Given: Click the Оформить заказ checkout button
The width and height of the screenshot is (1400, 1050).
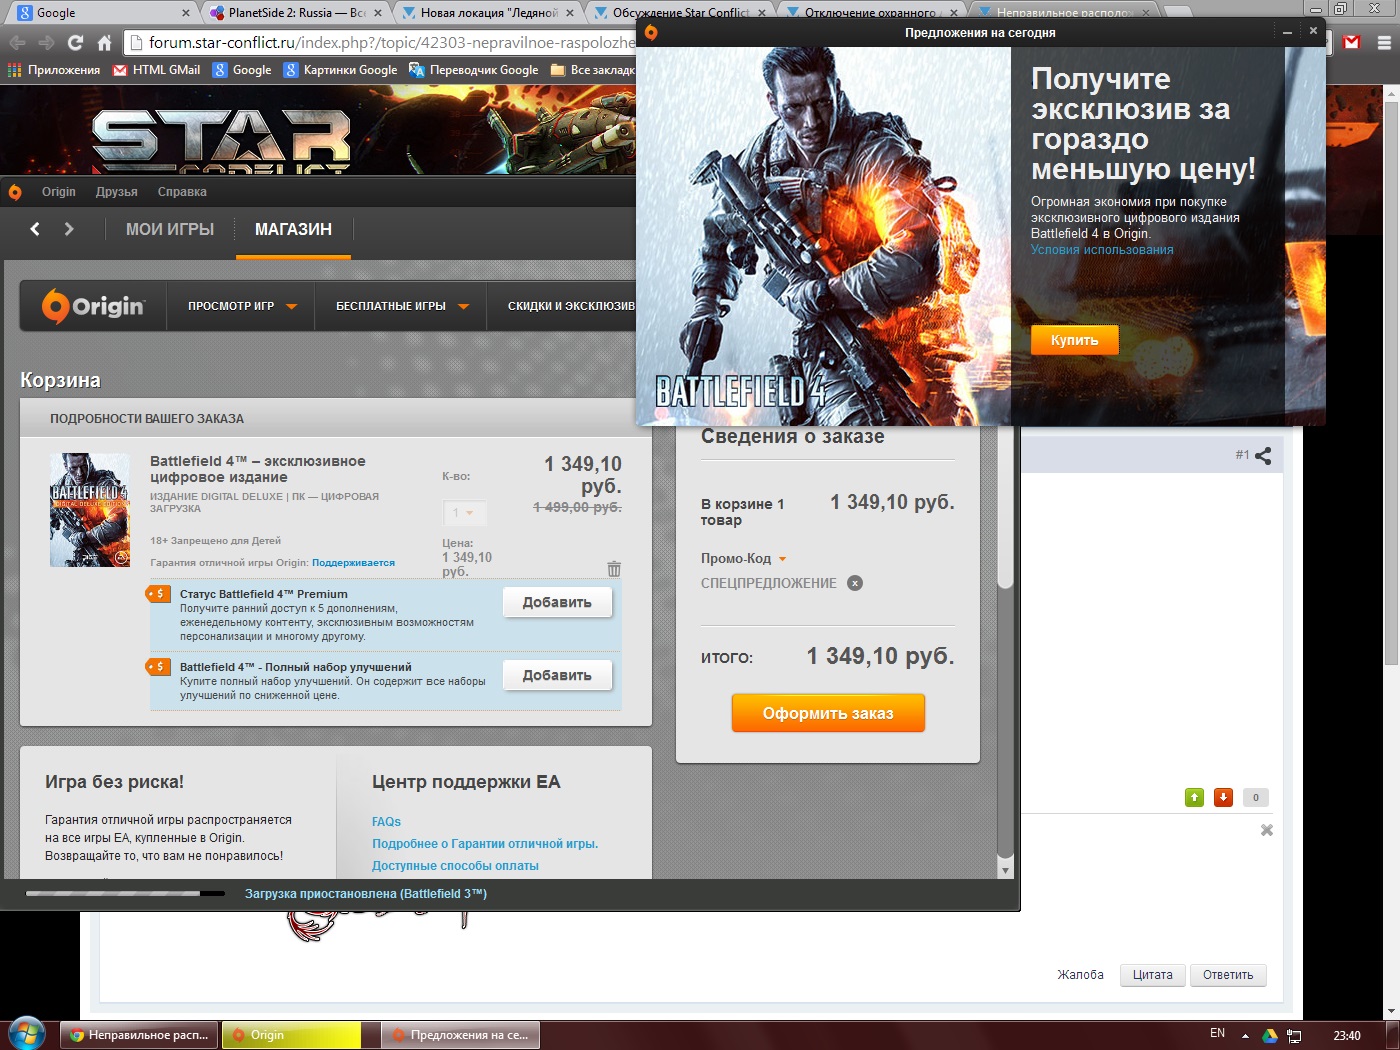Looking at the screenshot, I should tap(828, 713).
